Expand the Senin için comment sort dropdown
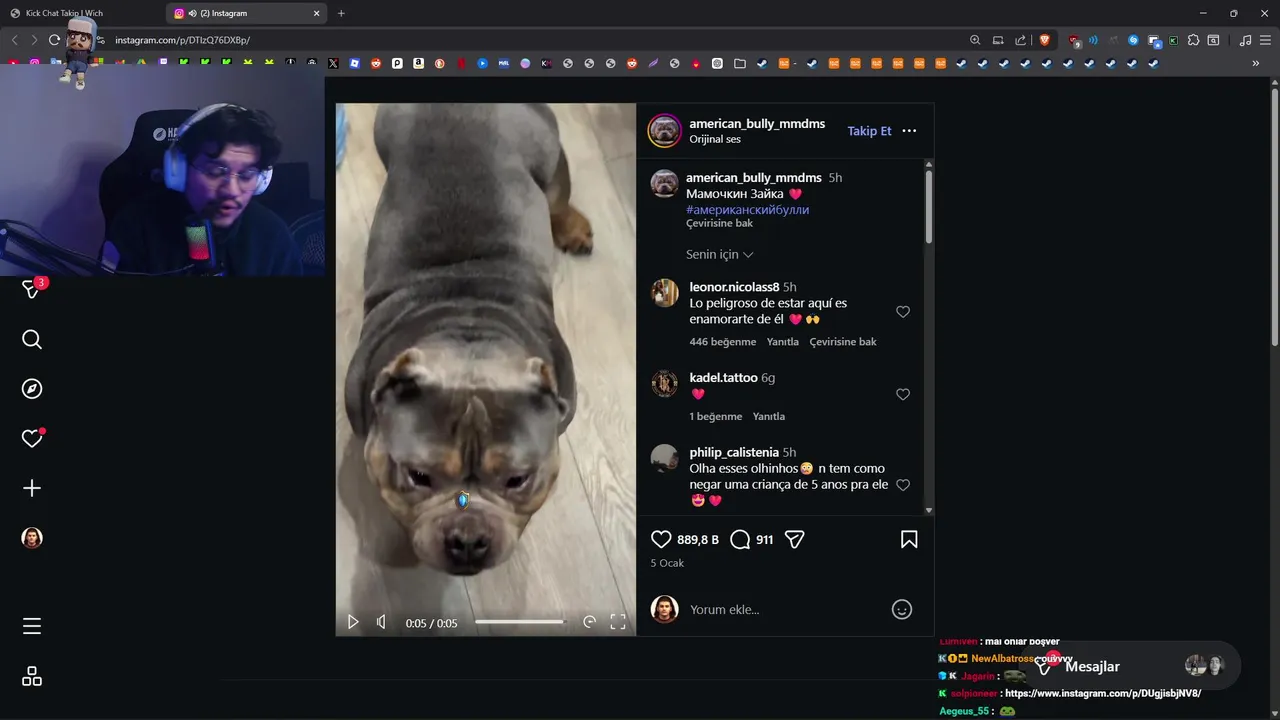 point(719,255)
